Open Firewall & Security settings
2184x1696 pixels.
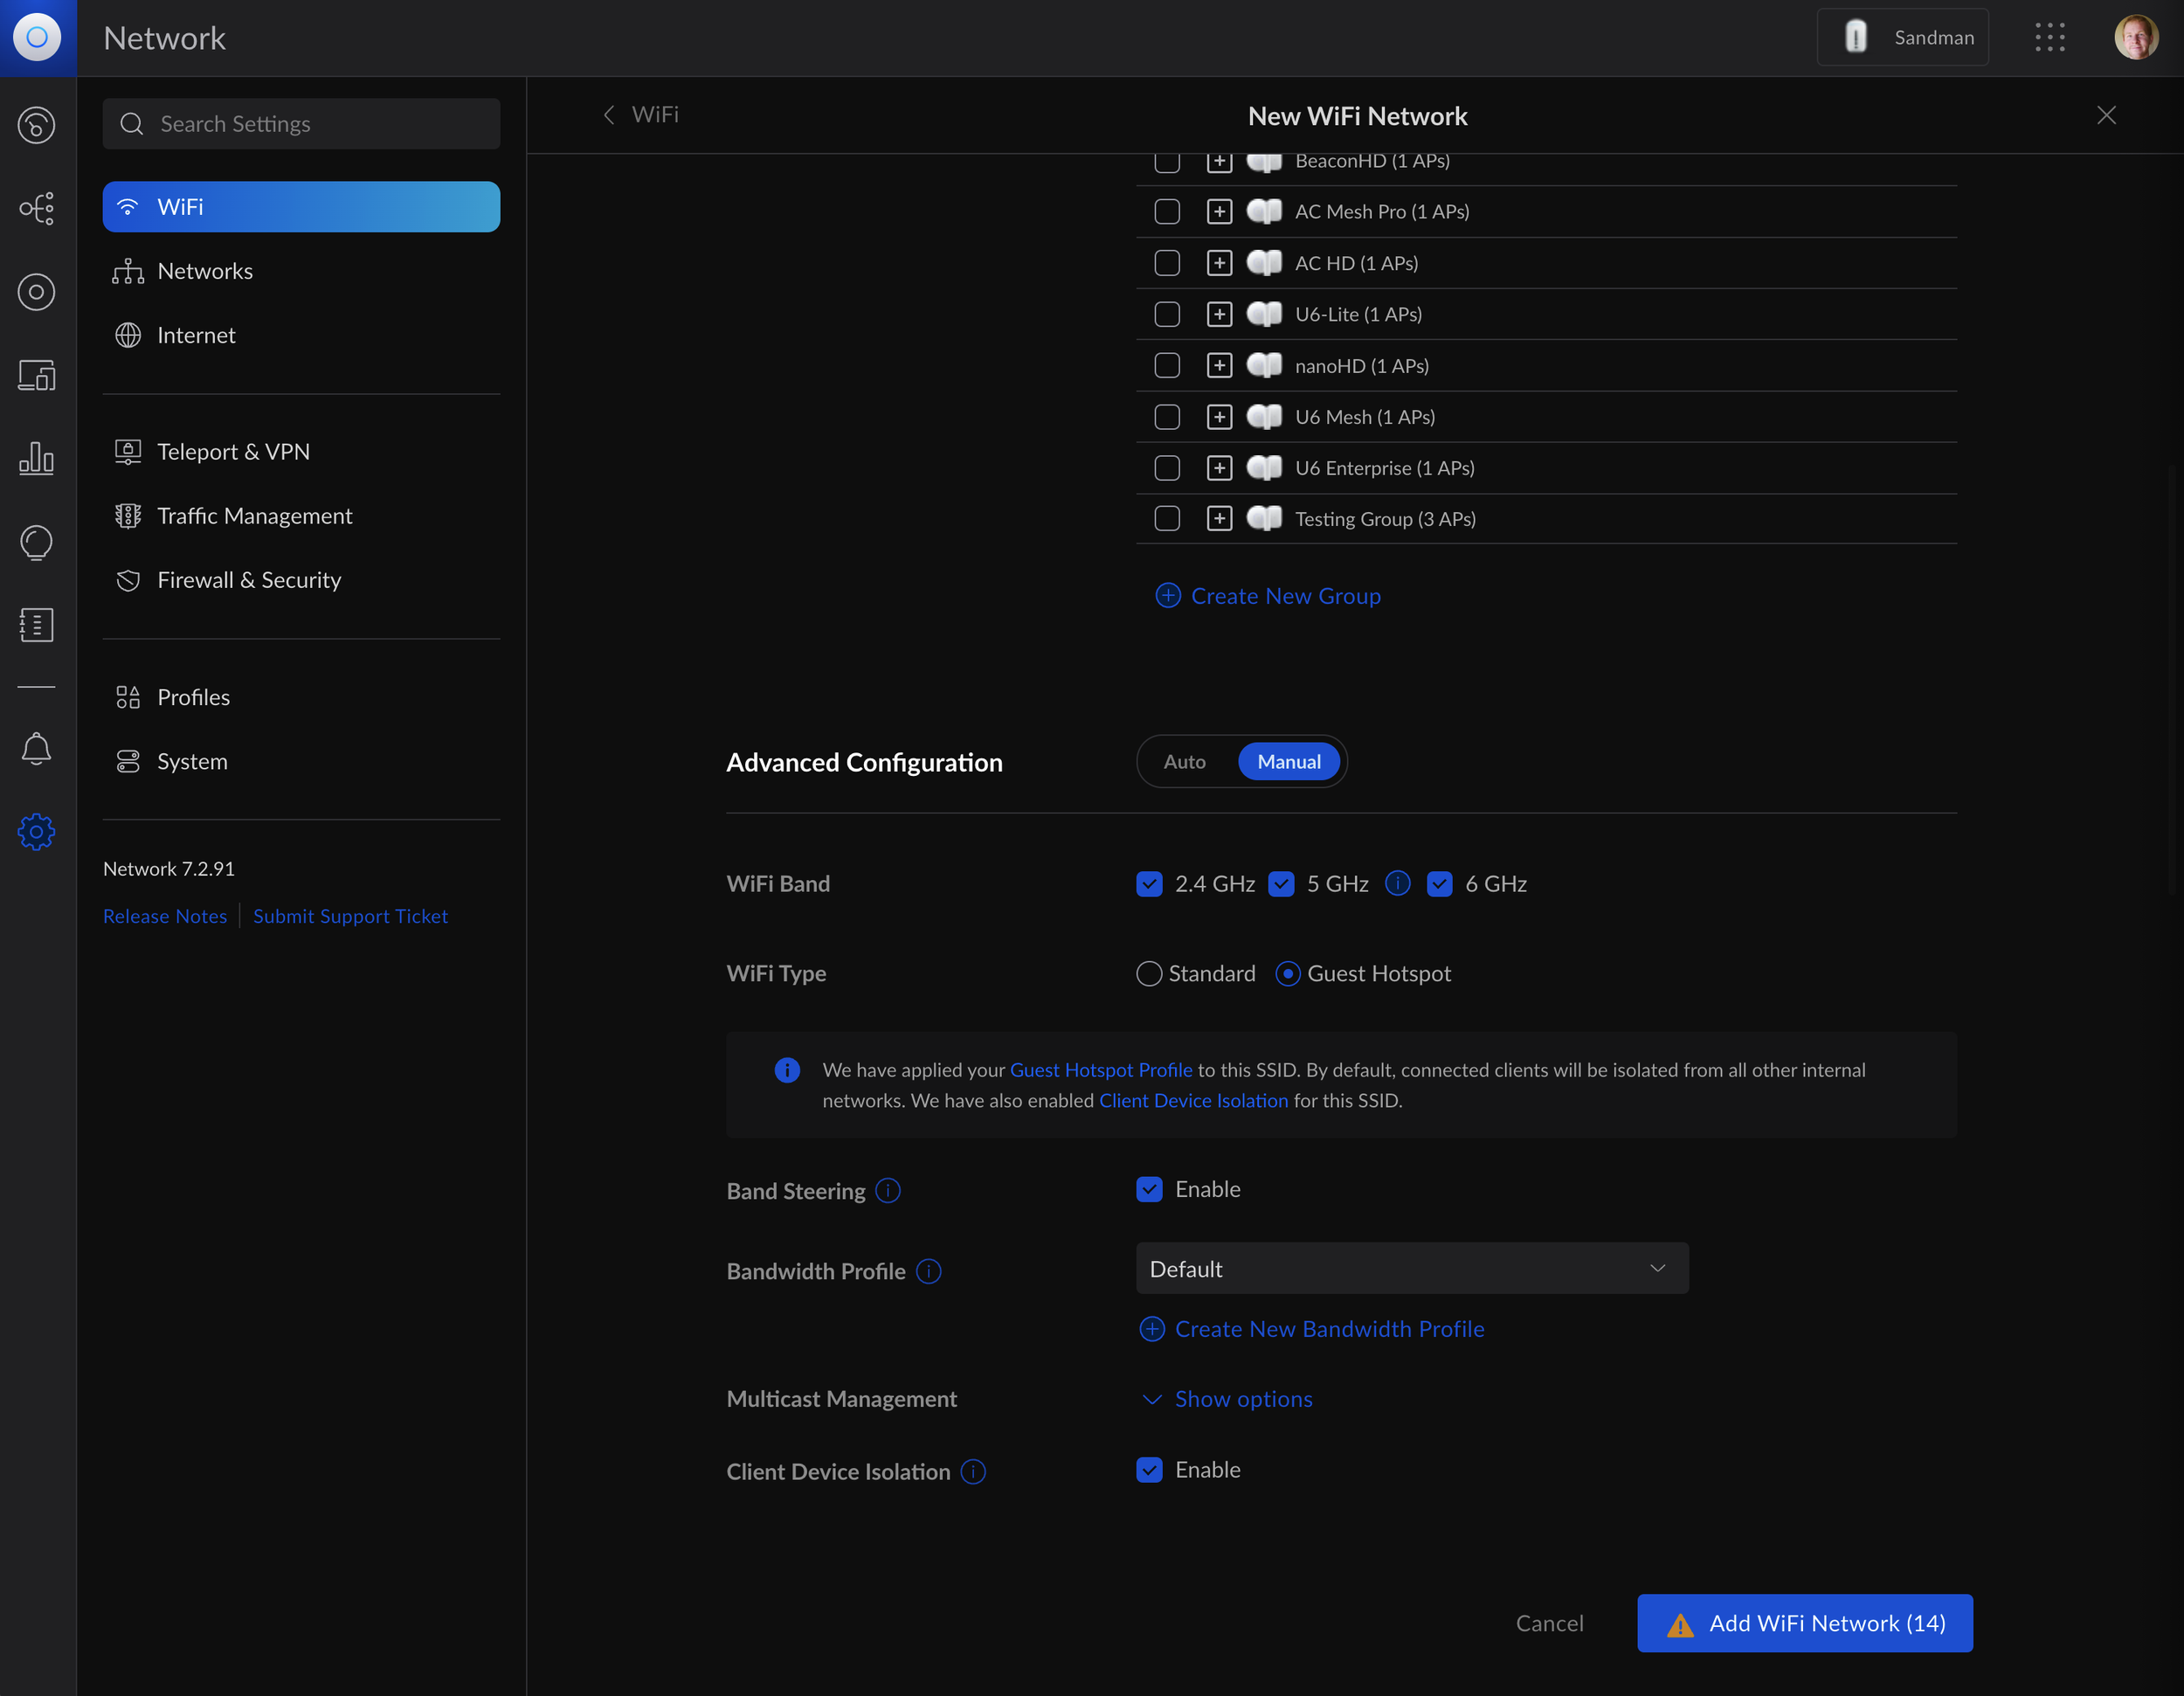point(249,580)
